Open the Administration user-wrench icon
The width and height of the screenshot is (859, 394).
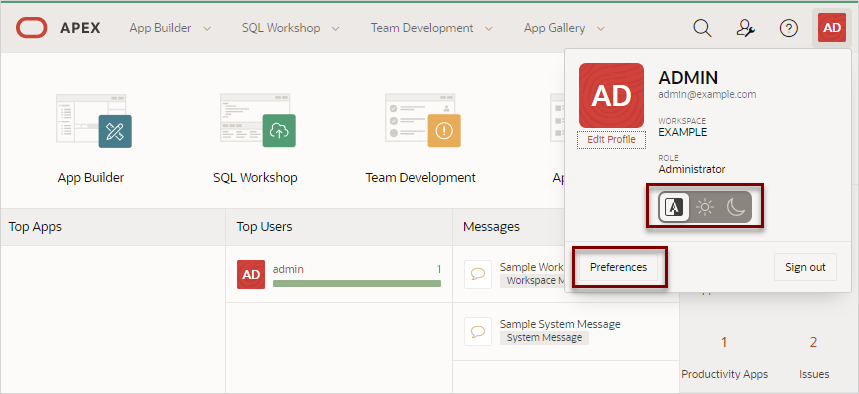click(x=746, y=28)
